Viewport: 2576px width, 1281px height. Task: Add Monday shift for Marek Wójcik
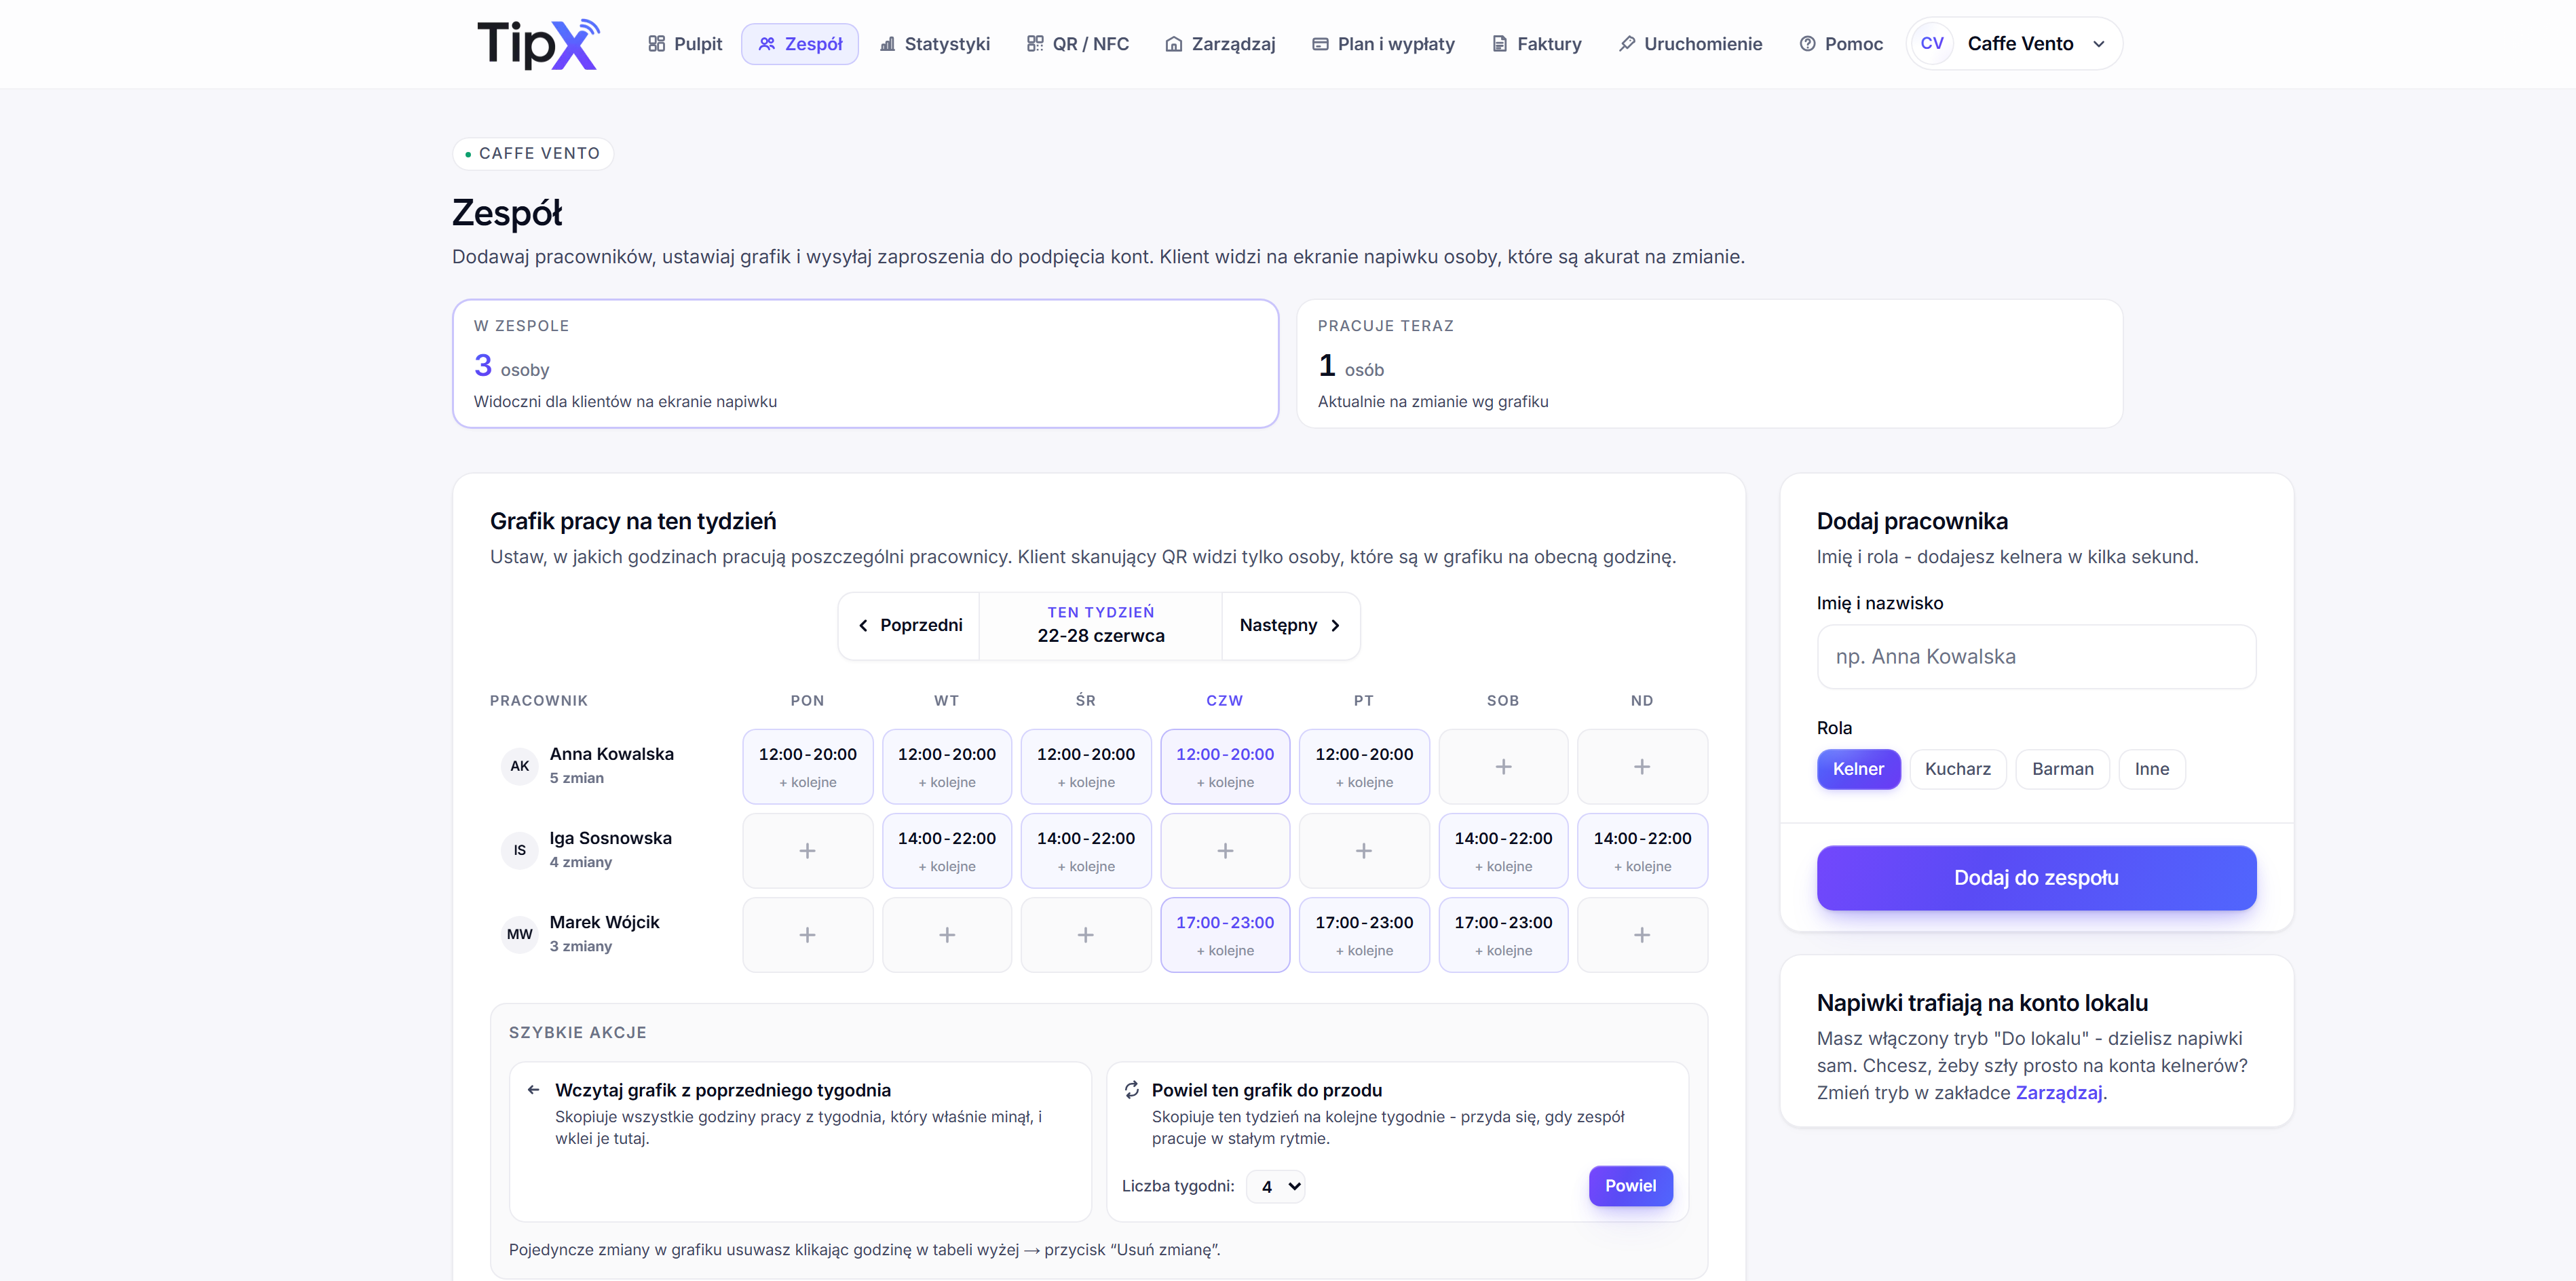pyautogui.click(x=807, y=935)
